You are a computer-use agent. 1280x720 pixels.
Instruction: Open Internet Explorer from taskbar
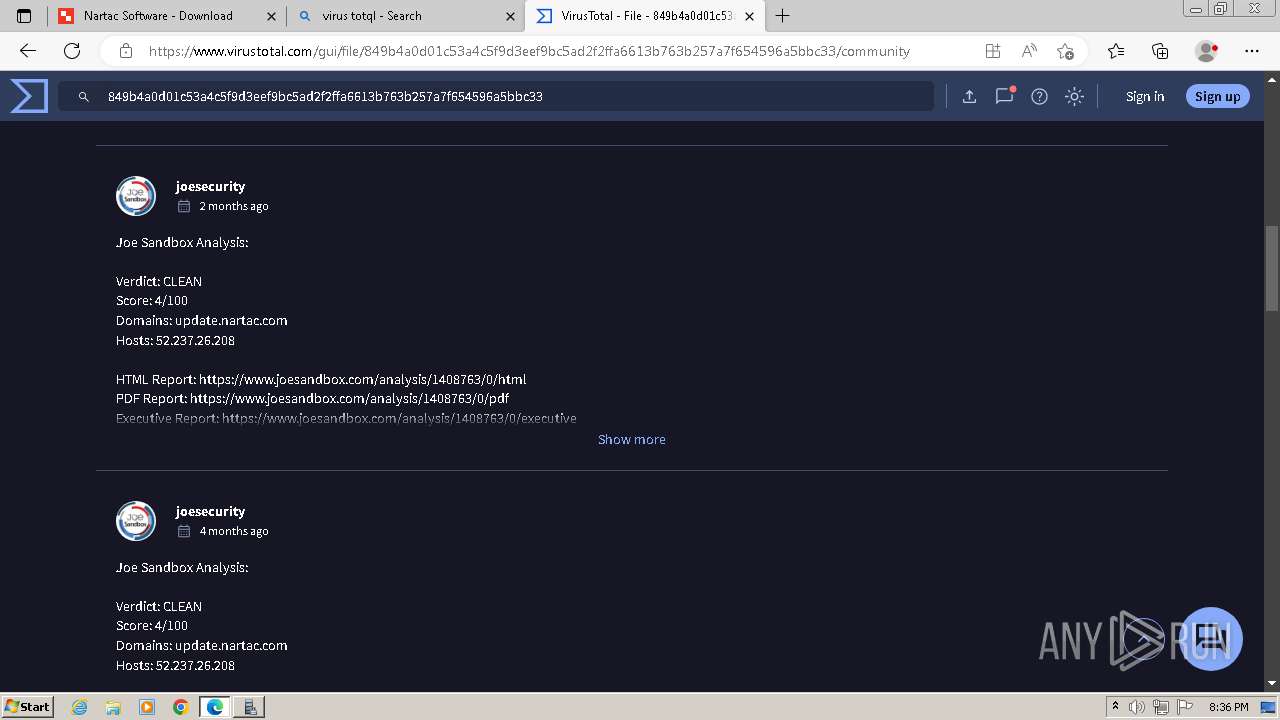tap(80, 707)
